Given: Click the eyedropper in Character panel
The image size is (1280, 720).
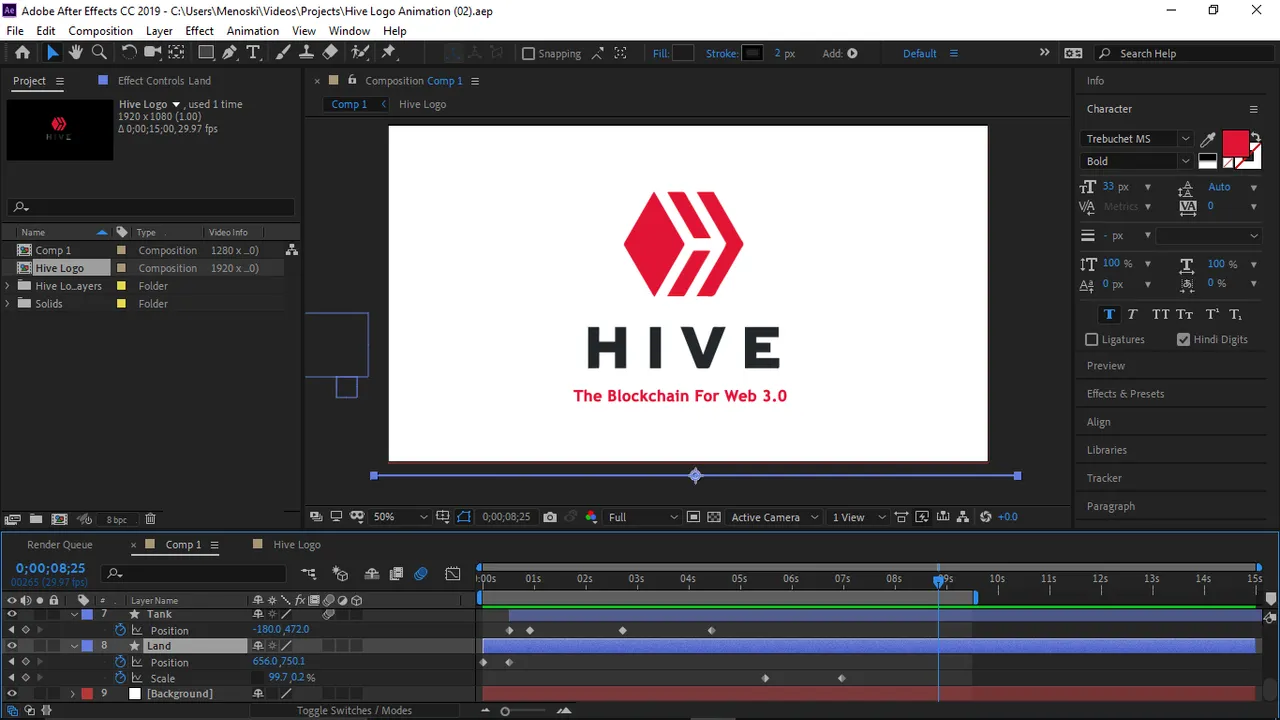Looking at the screenshot, I should (x=1208, y=140).
